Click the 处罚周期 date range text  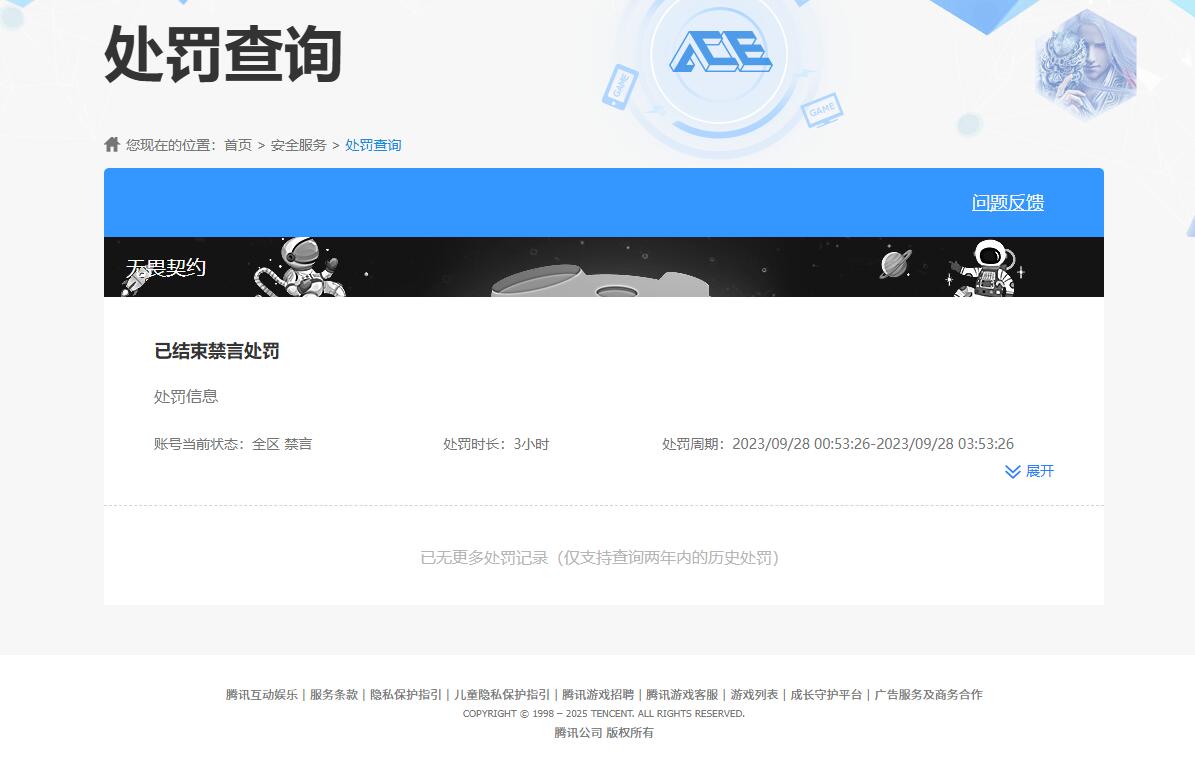(838, 444)
